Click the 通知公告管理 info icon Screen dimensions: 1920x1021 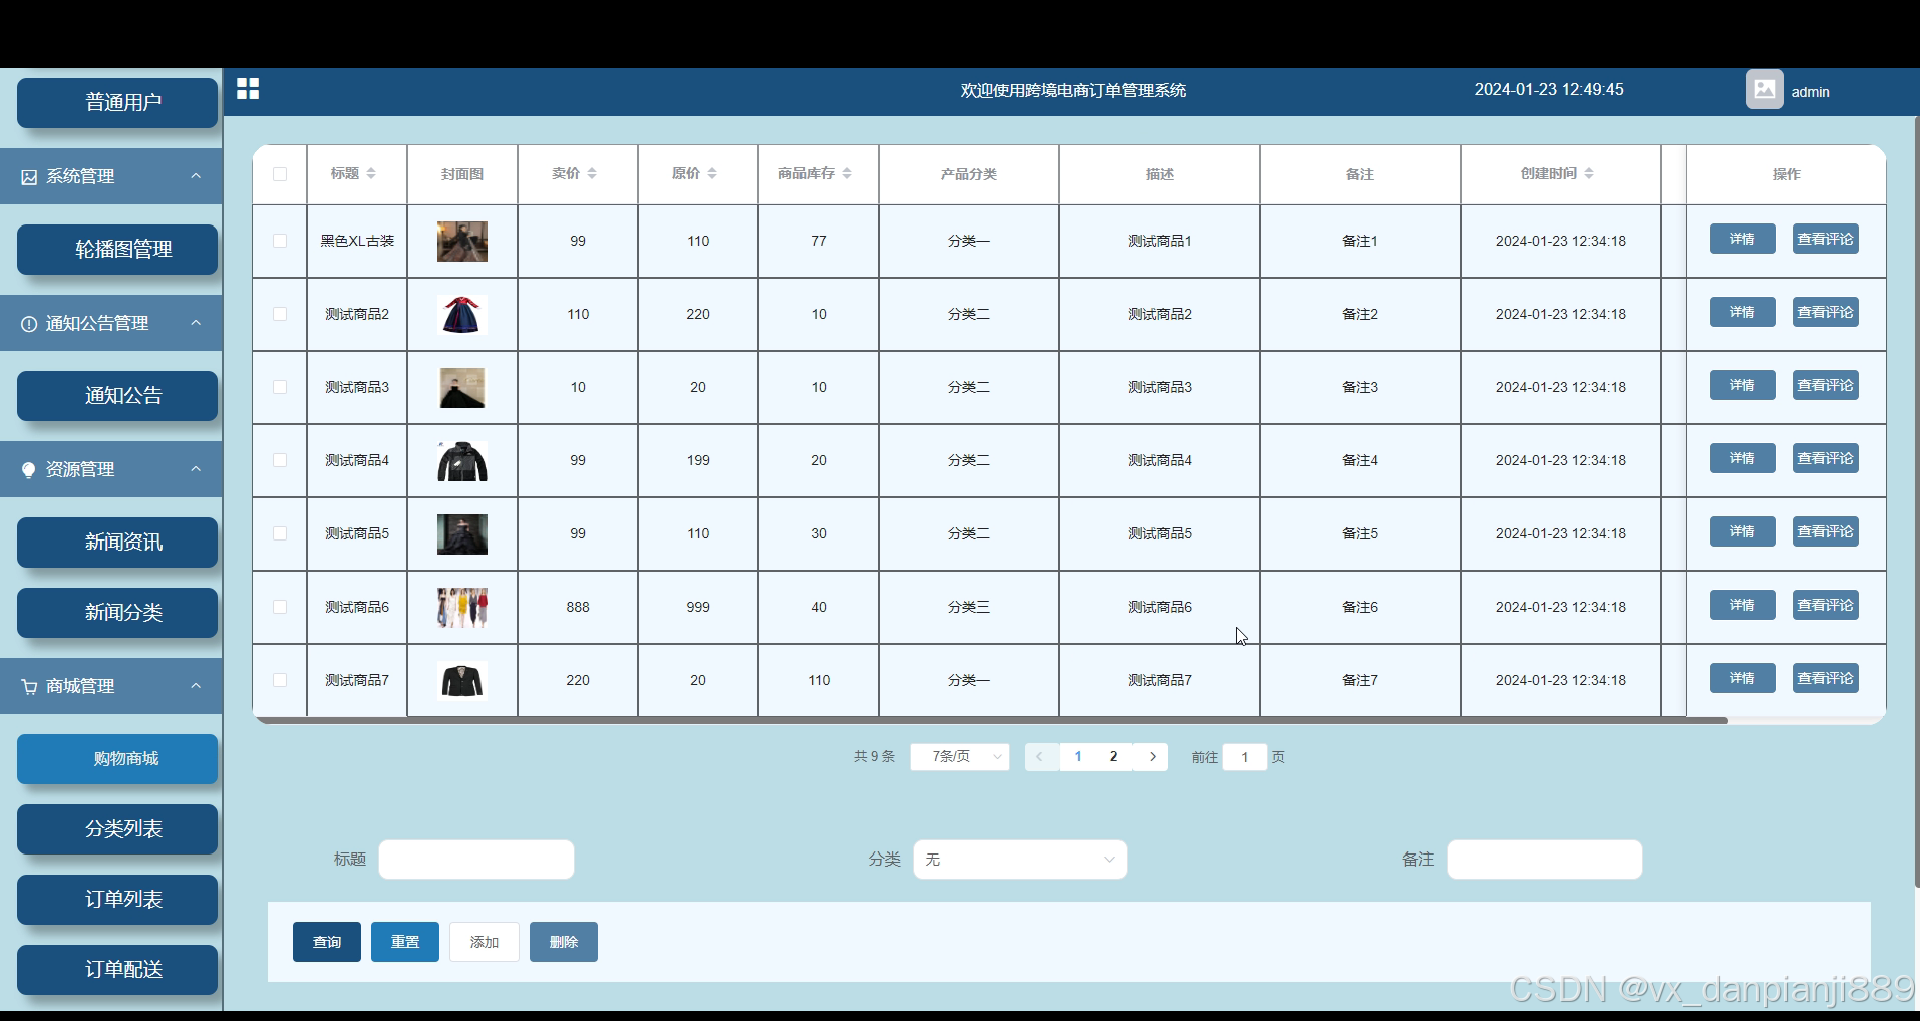(29, 324)
